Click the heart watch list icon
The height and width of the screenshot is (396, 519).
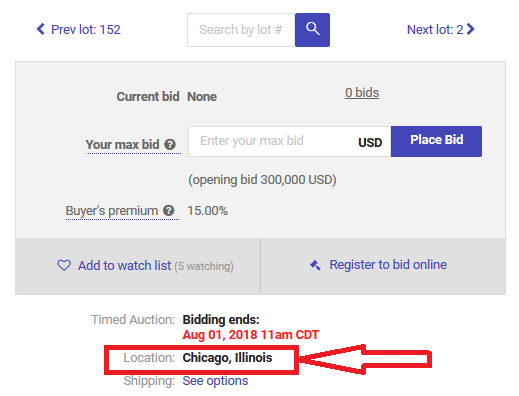coord(64,266)
